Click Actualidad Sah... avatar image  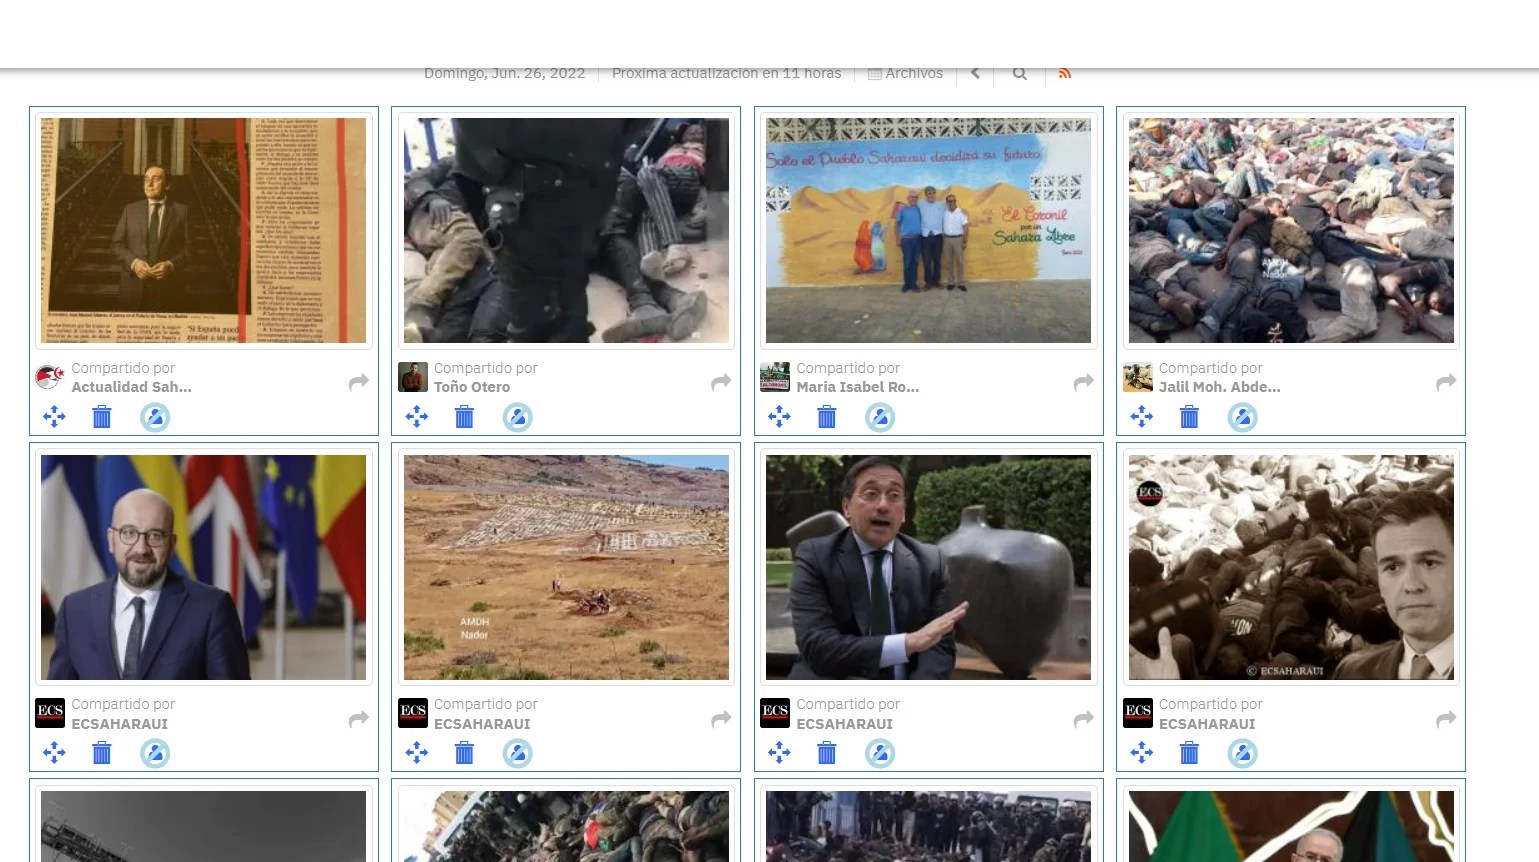coord(50,377)
